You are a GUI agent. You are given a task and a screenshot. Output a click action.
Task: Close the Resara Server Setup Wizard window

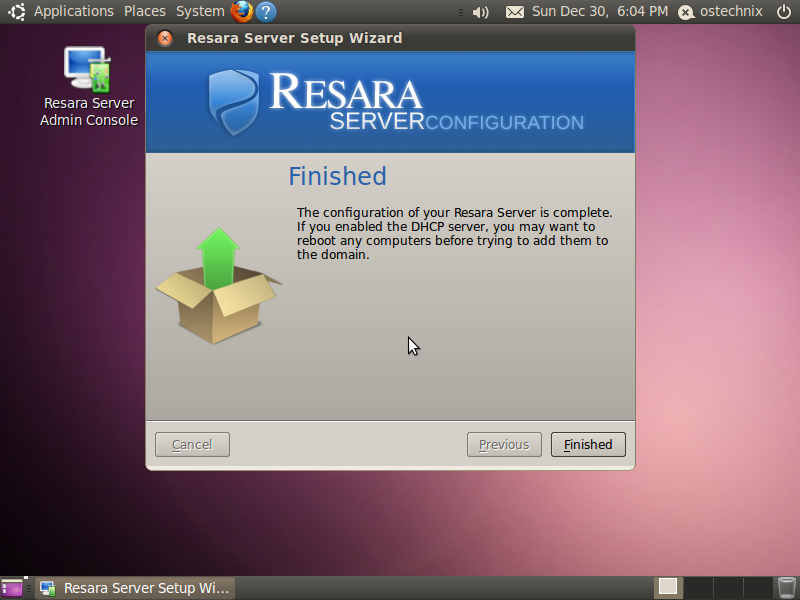165,38
